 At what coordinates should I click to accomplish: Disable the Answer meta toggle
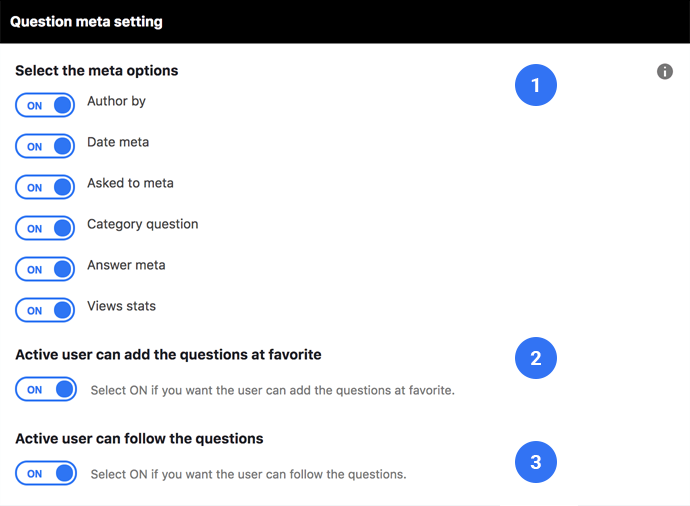(45, 269)
